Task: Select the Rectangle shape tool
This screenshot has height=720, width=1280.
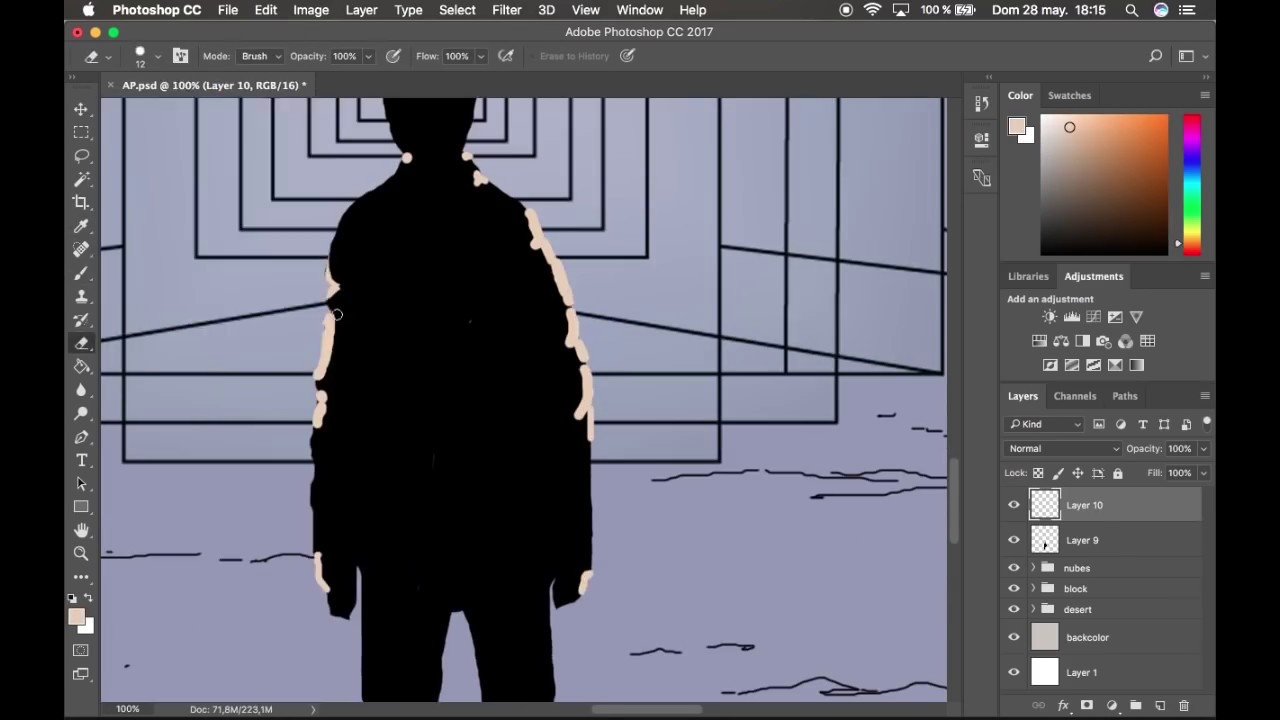Action: [81, 507]
